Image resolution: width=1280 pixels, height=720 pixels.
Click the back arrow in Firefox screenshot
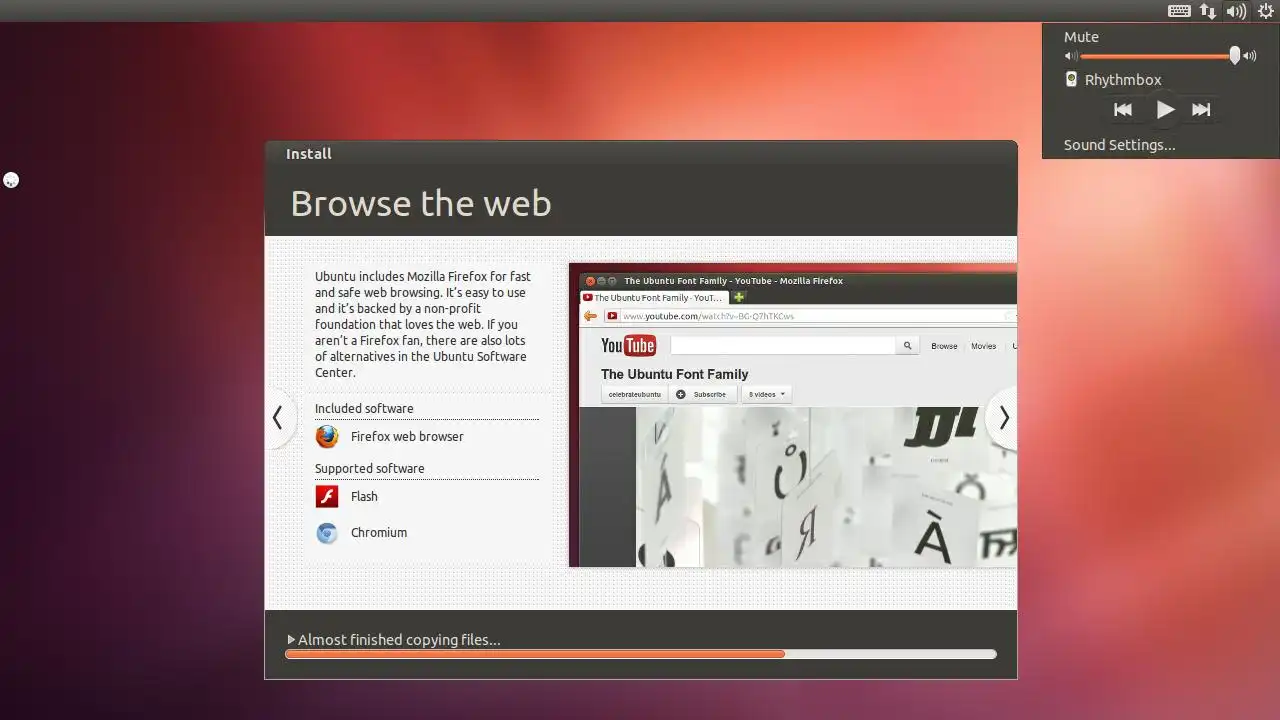click(x=590, y=316)
